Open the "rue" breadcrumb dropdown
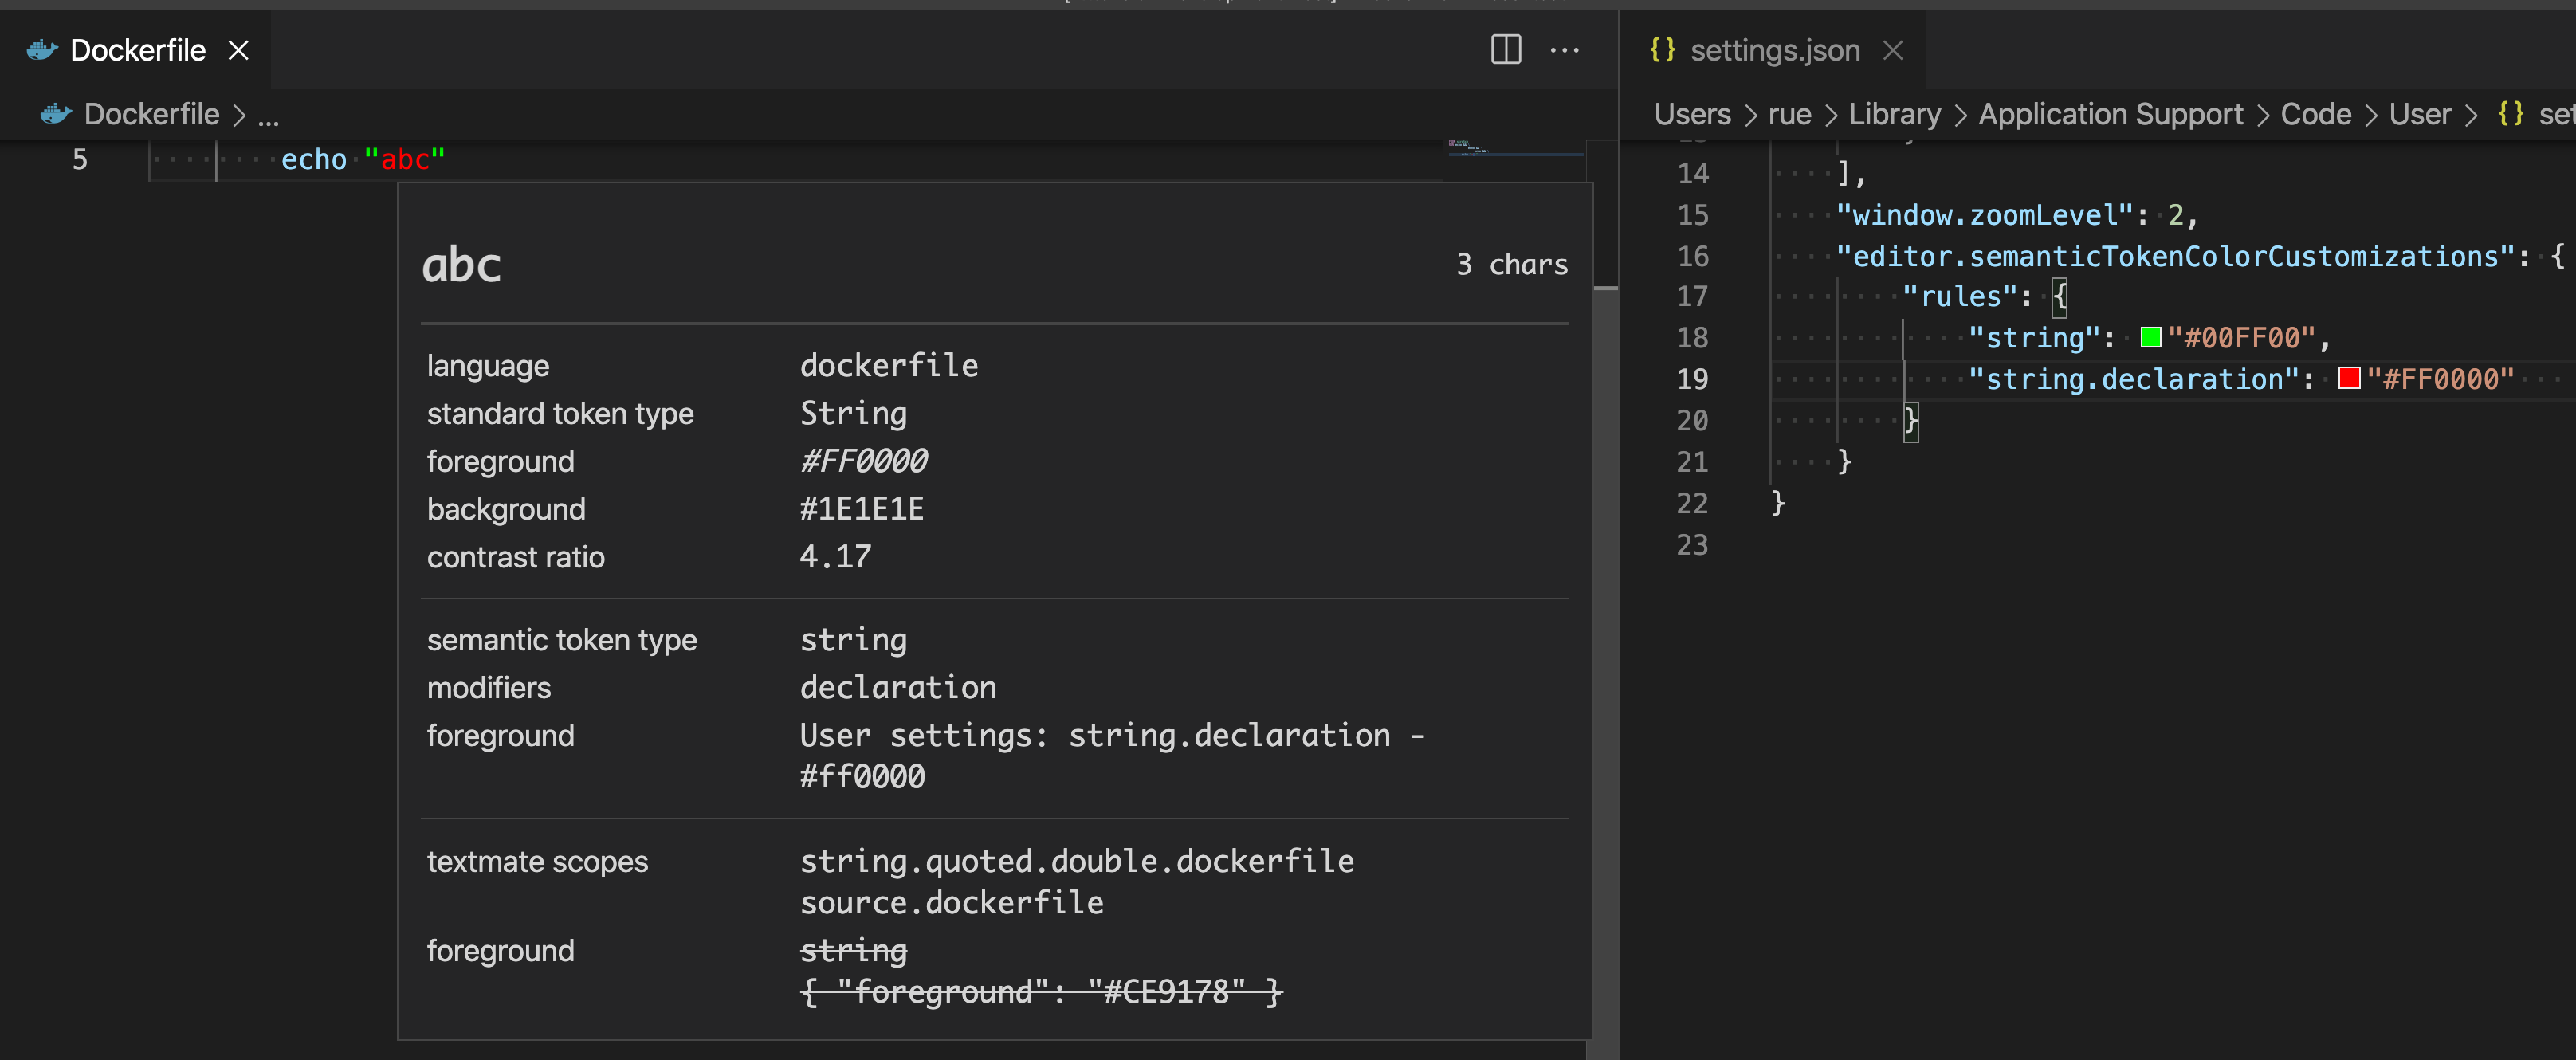Screen dimensions: 2576x1060 tap(1789, 113)
